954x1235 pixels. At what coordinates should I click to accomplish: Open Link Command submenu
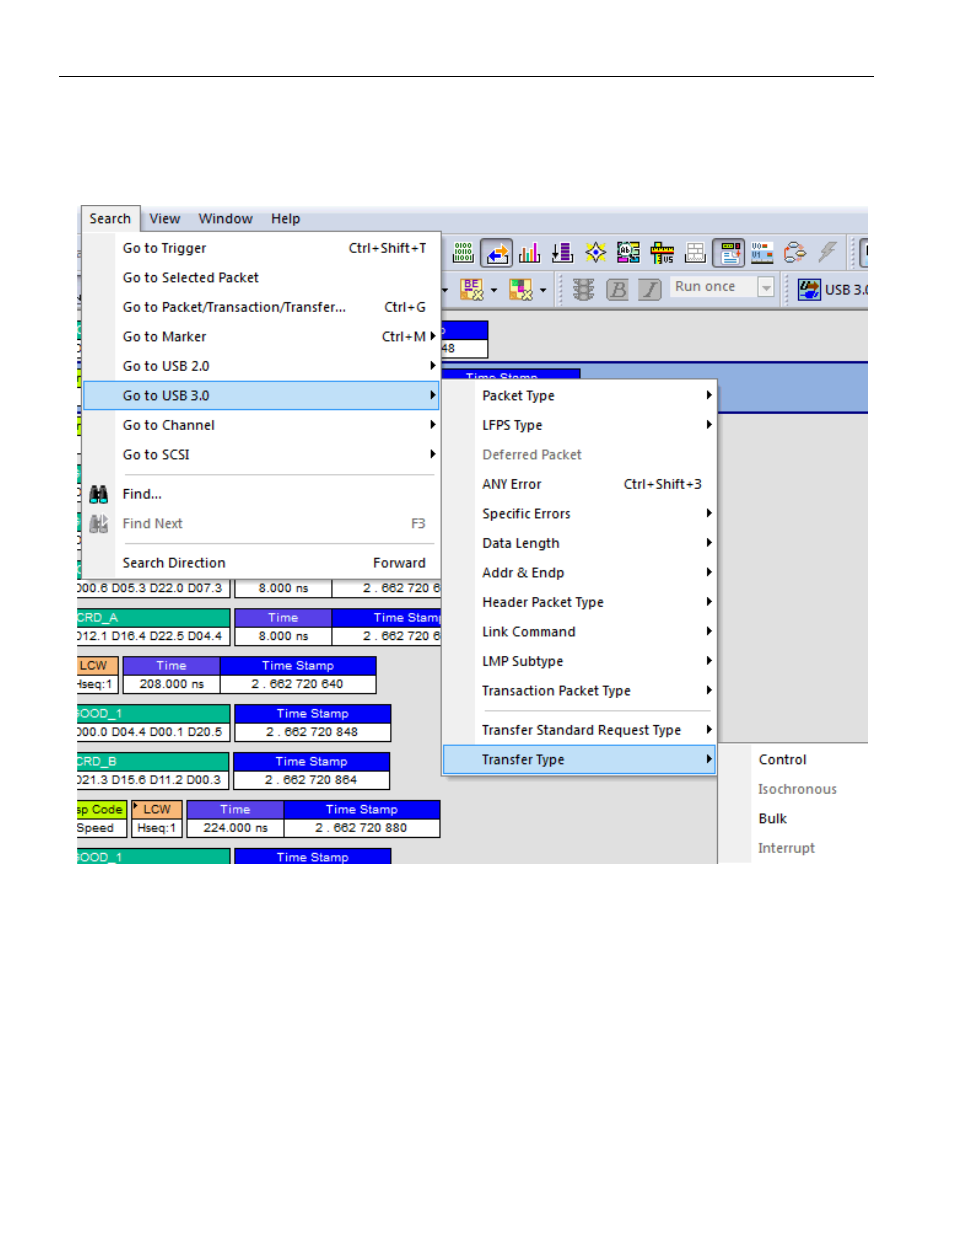point(579,631)
